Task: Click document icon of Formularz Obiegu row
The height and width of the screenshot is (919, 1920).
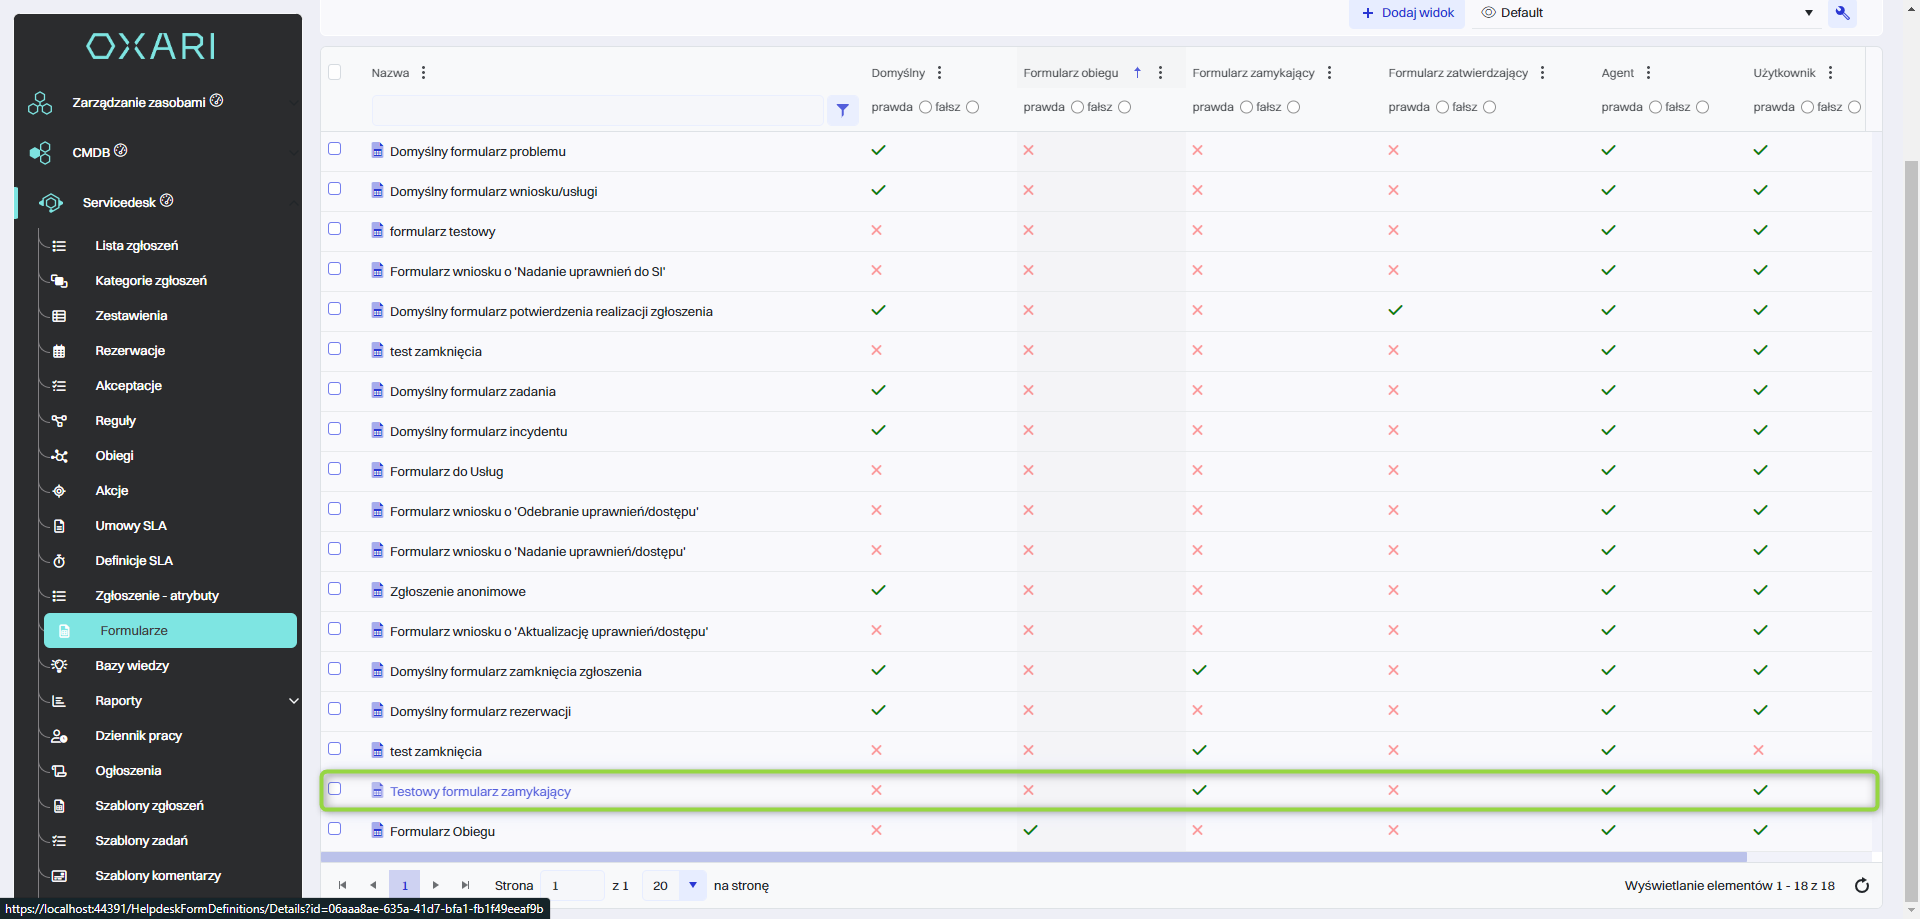Action: click(x=377, y=830)
